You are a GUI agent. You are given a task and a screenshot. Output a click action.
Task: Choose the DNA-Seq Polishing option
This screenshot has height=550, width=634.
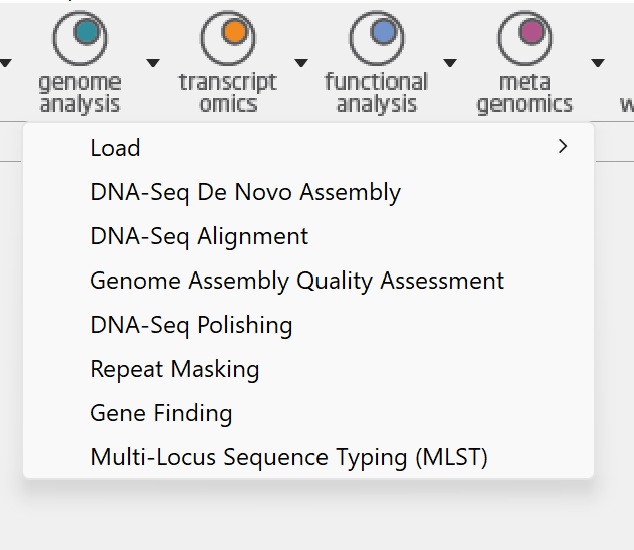click(191, 325)
